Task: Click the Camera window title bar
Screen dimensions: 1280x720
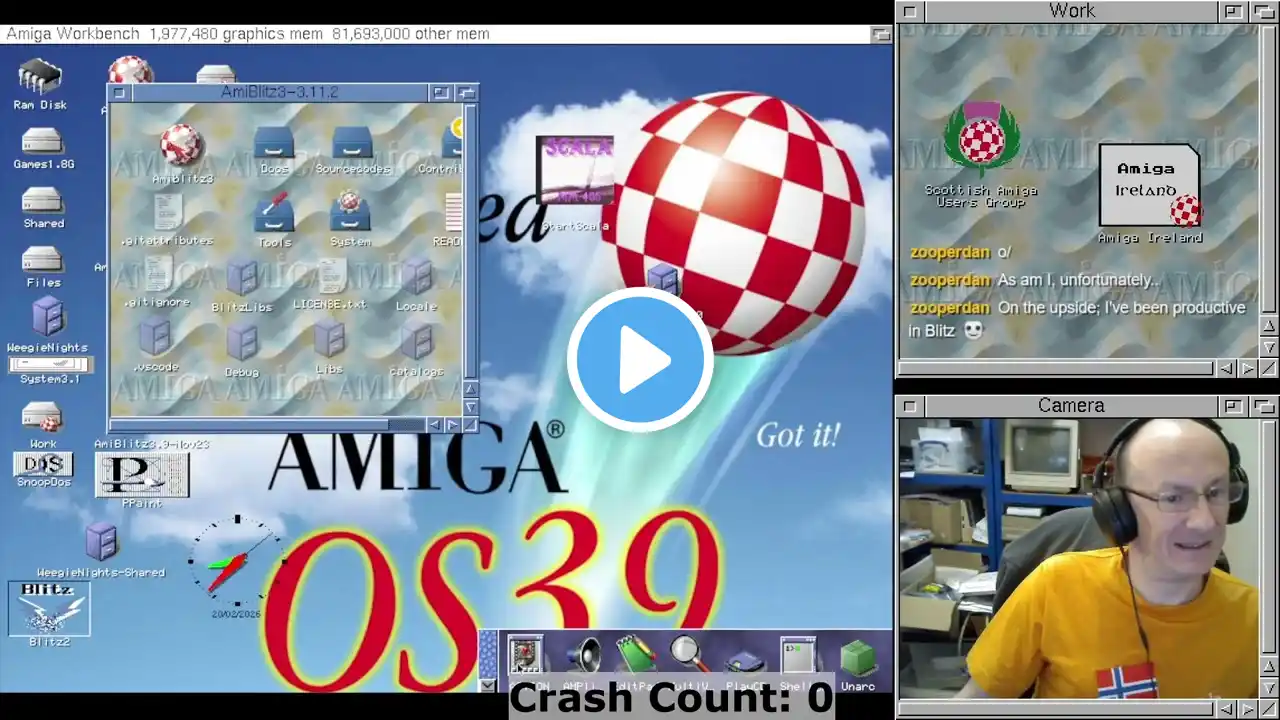Action: coord(1071,406)
